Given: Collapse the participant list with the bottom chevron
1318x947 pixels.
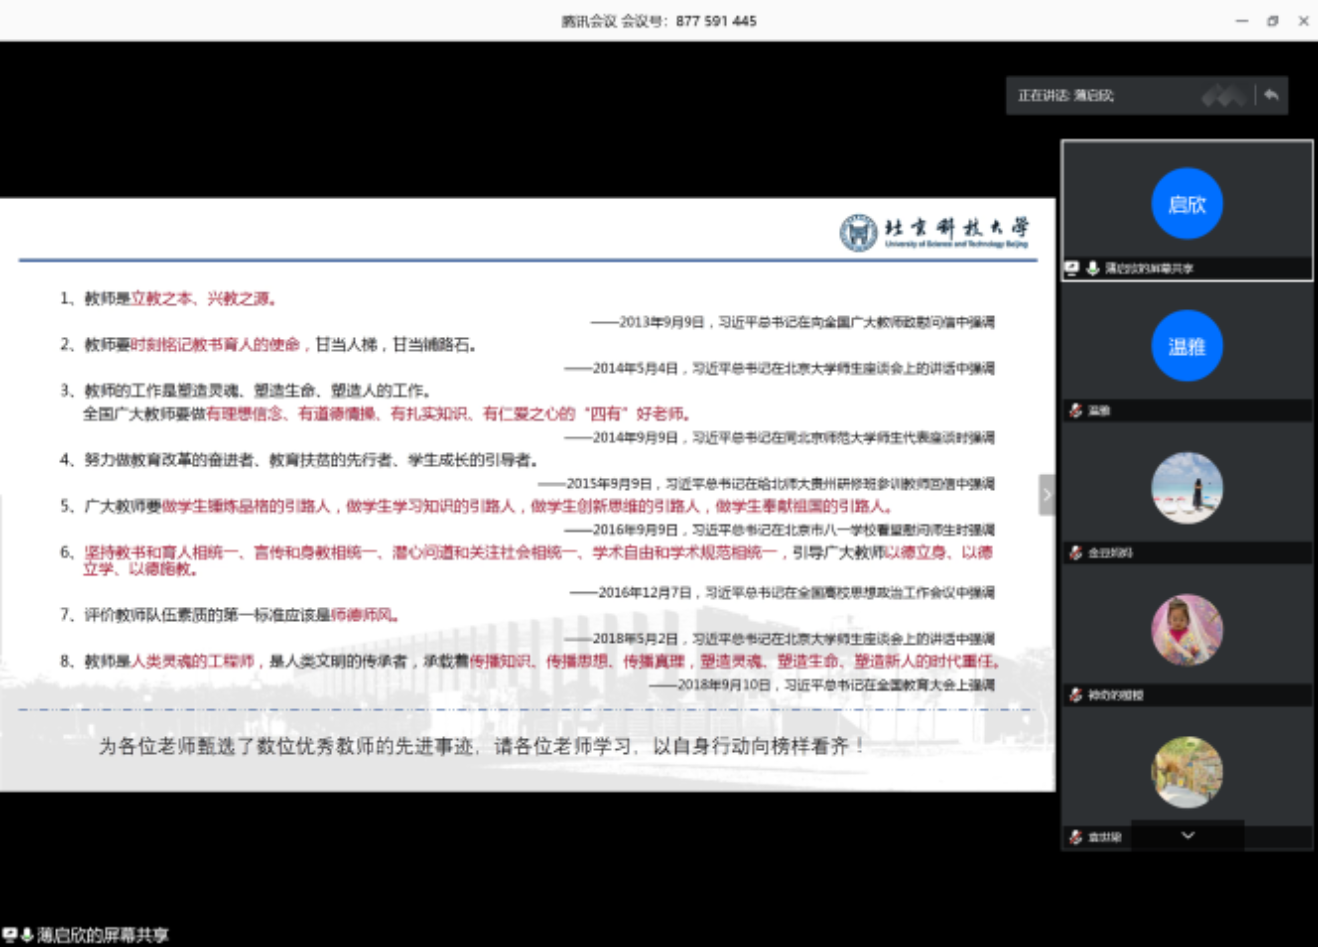Looking at the screenshot, I should point(1187,836).
